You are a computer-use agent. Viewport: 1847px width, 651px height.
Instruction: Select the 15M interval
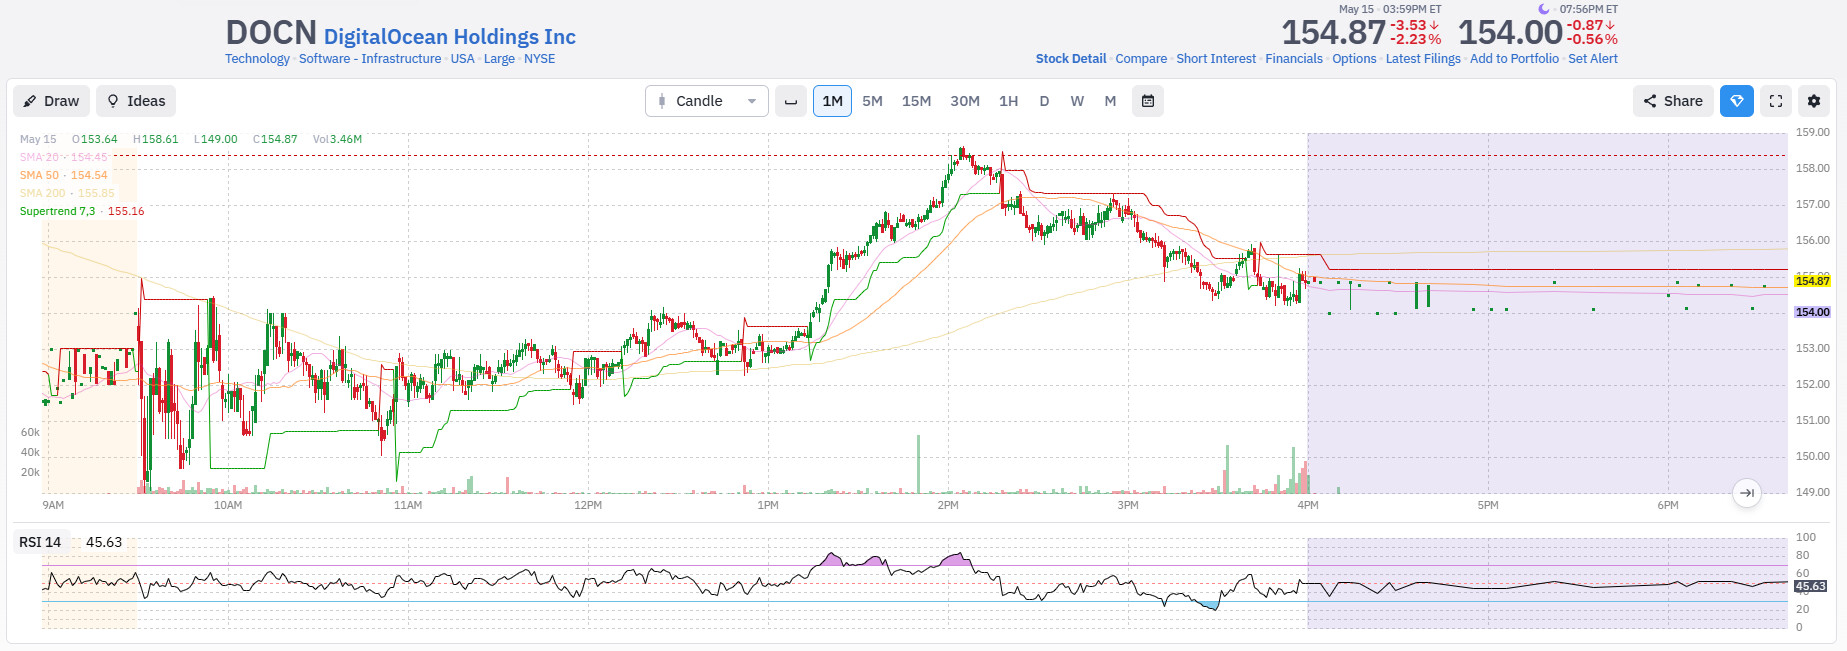coord(916,101)
